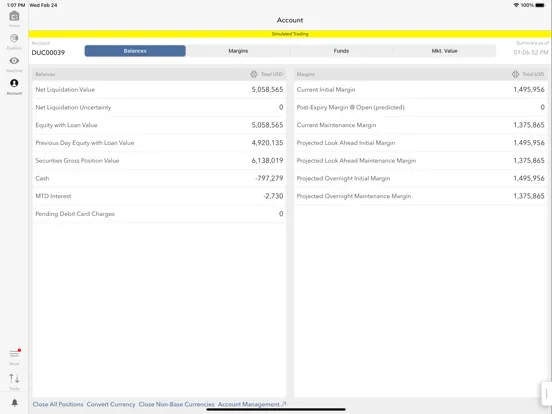
Task: Open the More menu icon
Action: [14, 353]
